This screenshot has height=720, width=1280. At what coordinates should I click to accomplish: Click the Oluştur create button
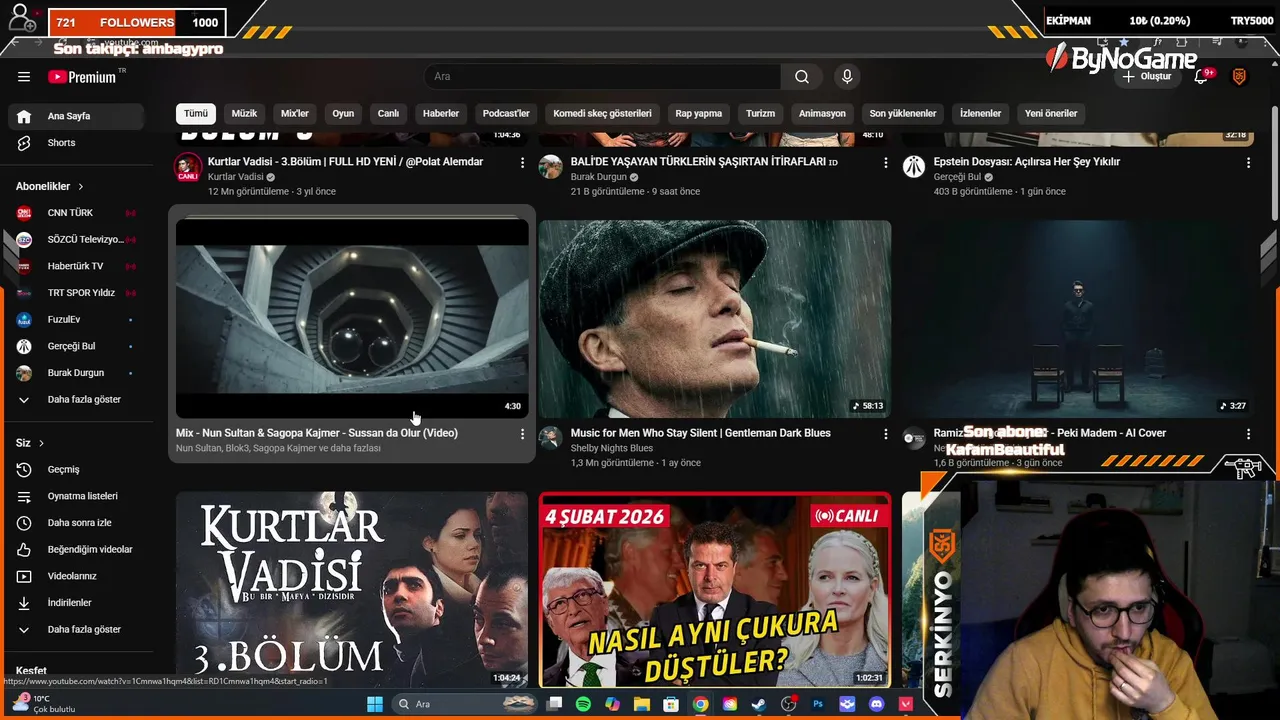coord(1146,77)
